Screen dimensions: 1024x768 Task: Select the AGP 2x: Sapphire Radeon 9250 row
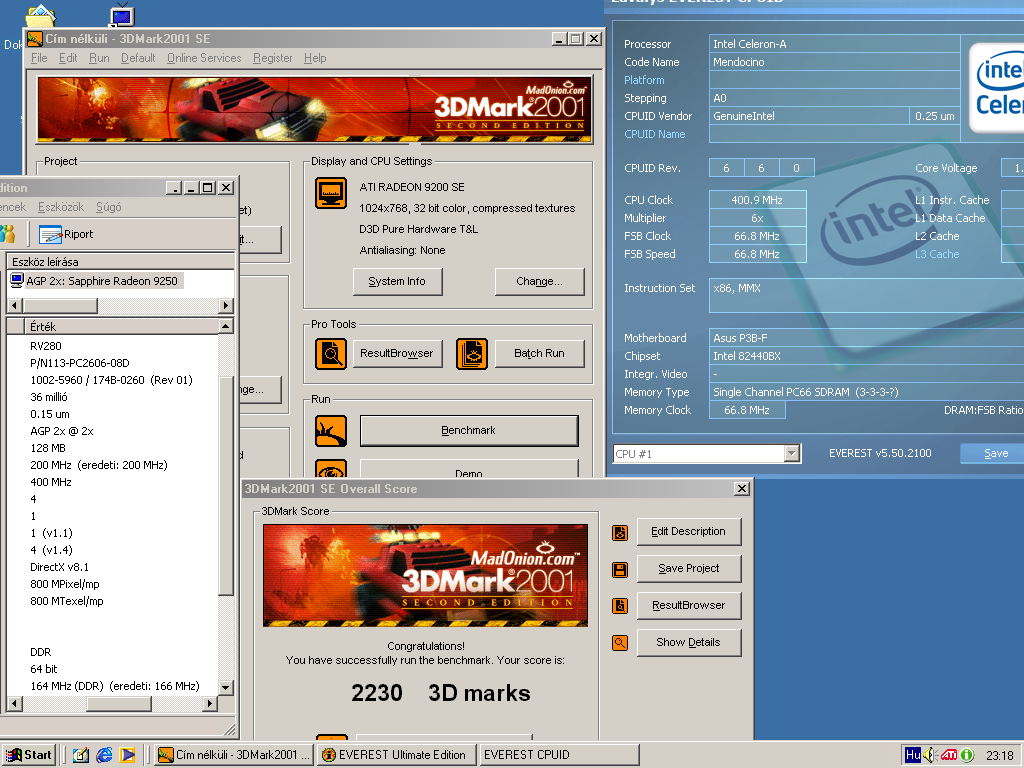click(97, 281)
